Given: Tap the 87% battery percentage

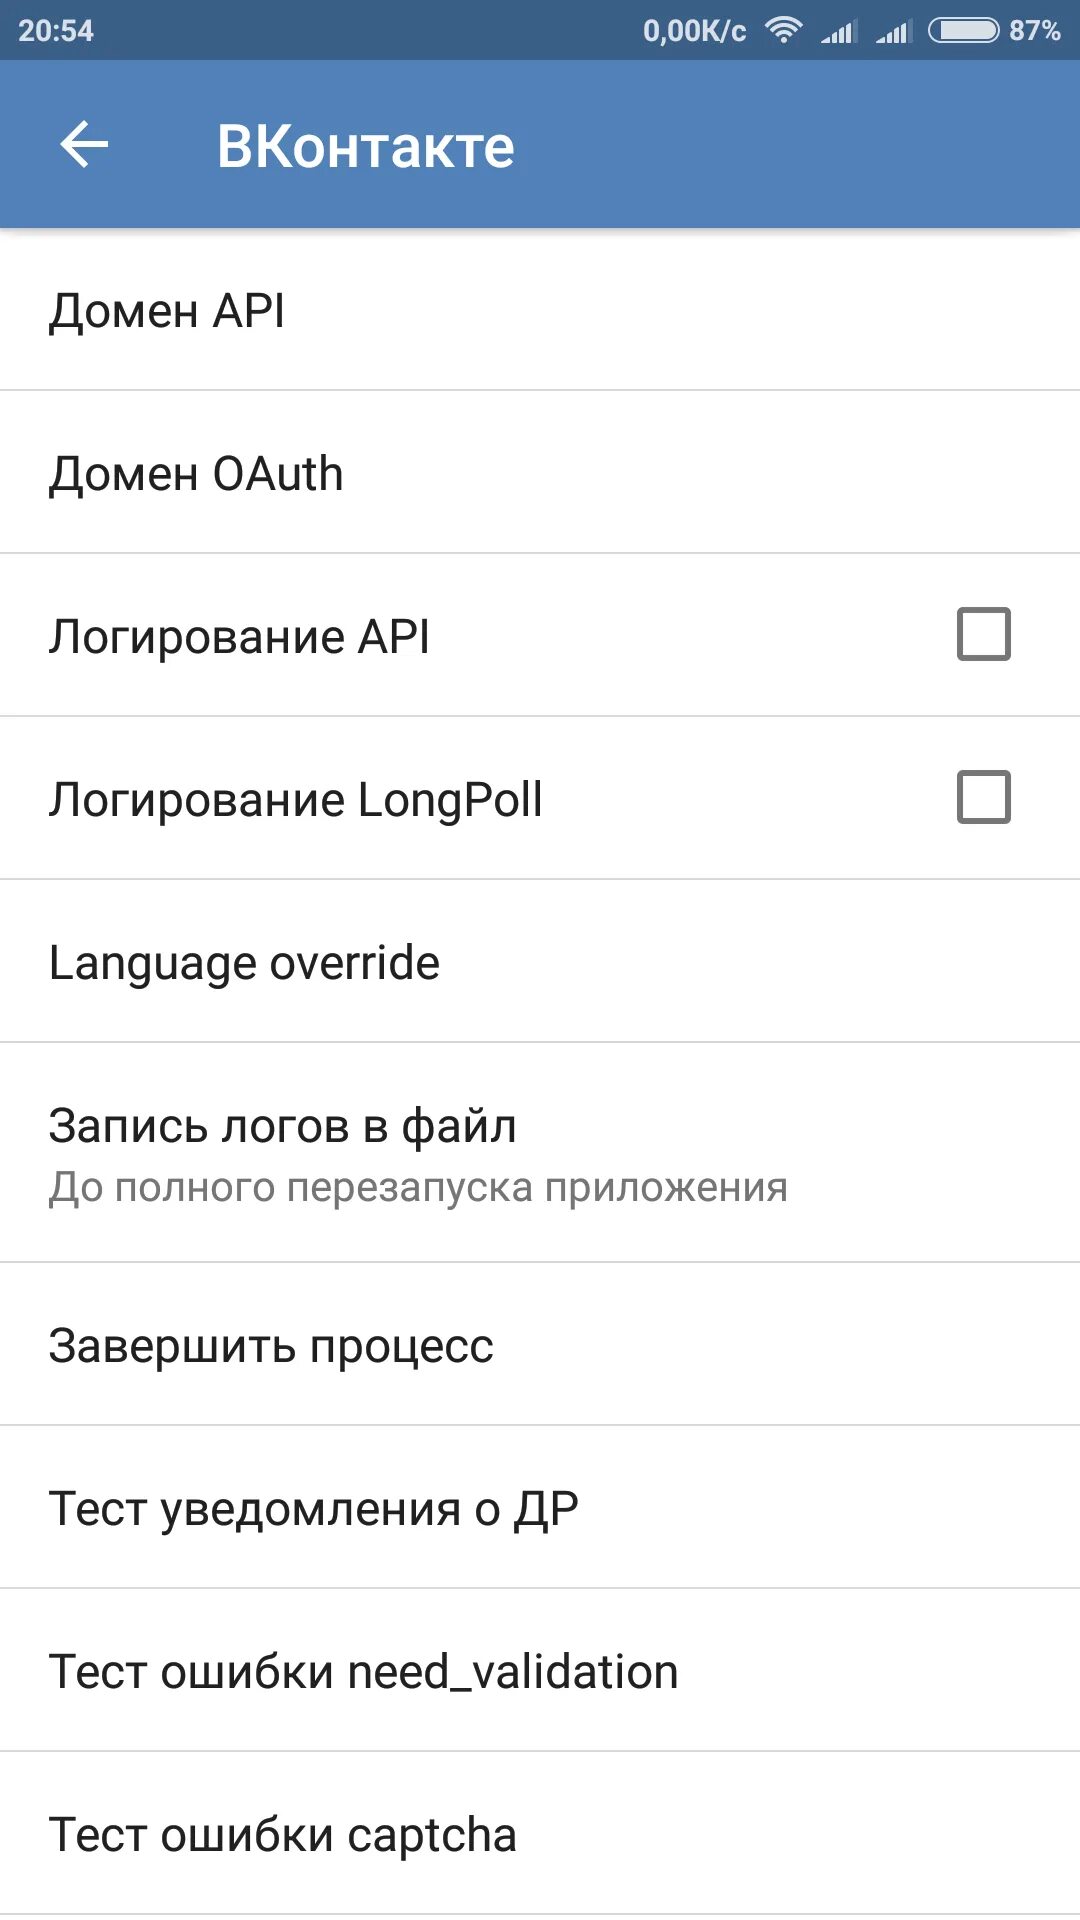Looking at the screenshot, I should [1034, 30].
